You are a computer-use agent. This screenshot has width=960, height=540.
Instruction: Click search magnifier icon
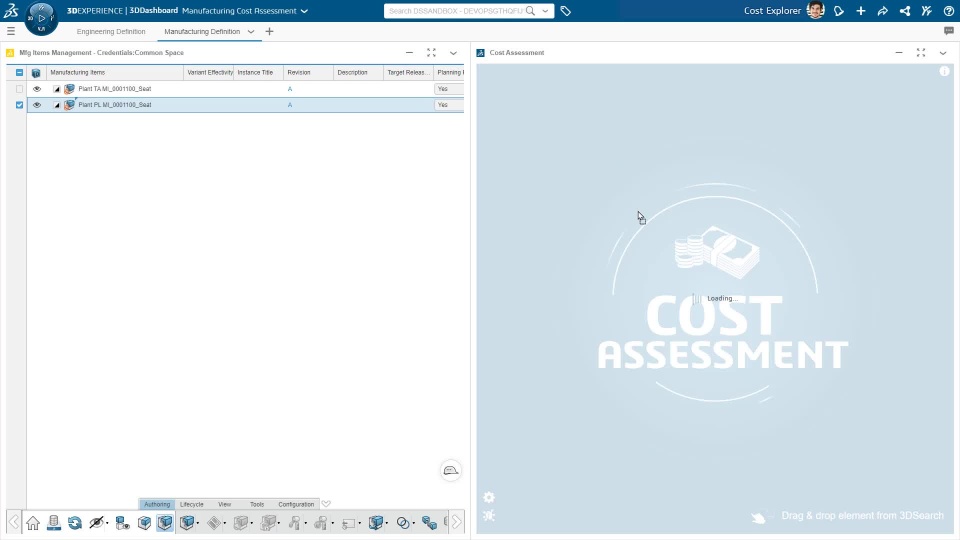coord(530,11)
